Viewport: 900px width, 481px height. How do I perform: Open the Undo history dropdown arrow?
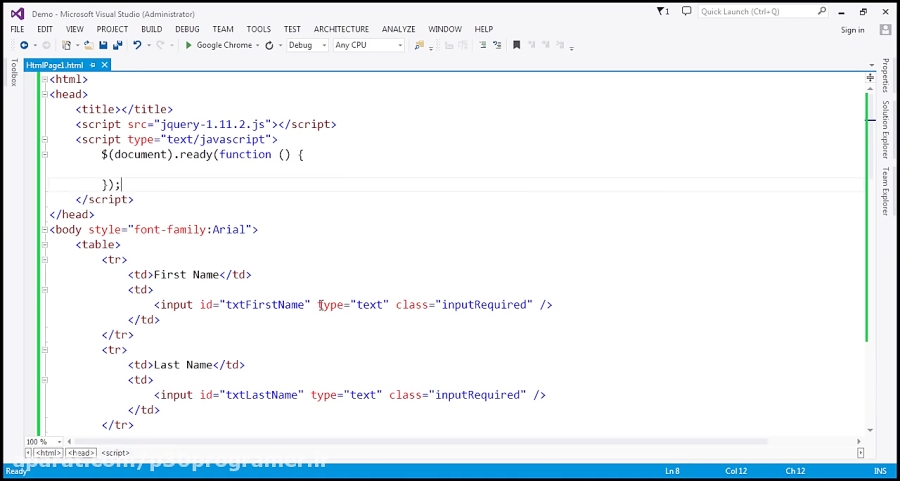(149, 45)
